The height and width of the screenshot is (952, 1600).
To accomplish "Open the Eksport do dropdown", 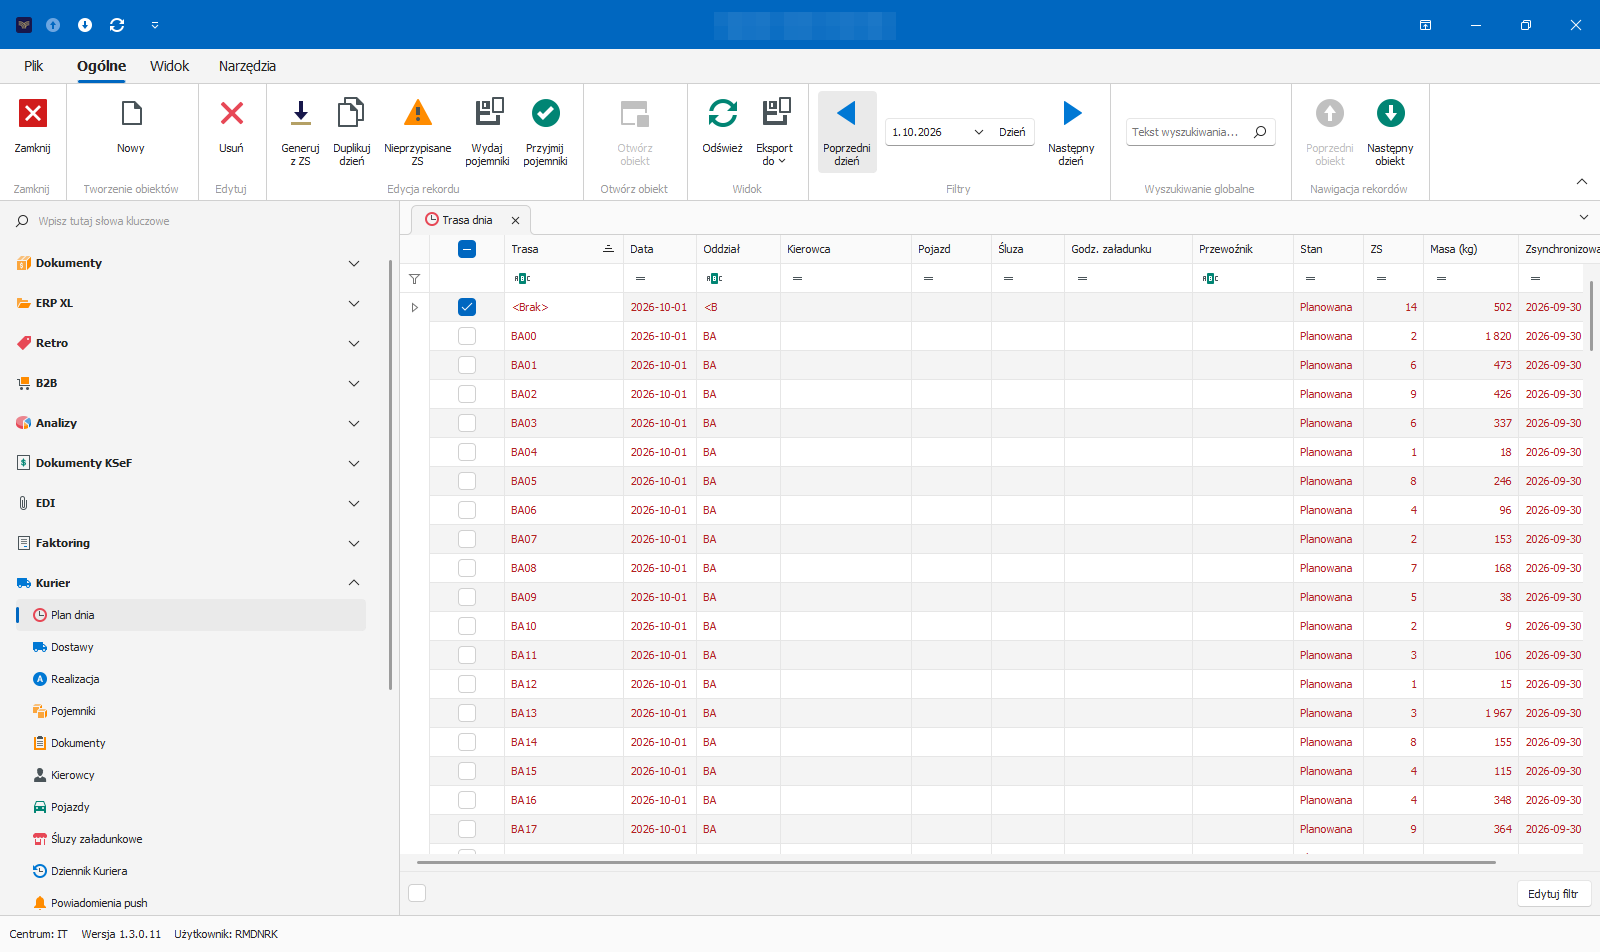I will 774,132.
